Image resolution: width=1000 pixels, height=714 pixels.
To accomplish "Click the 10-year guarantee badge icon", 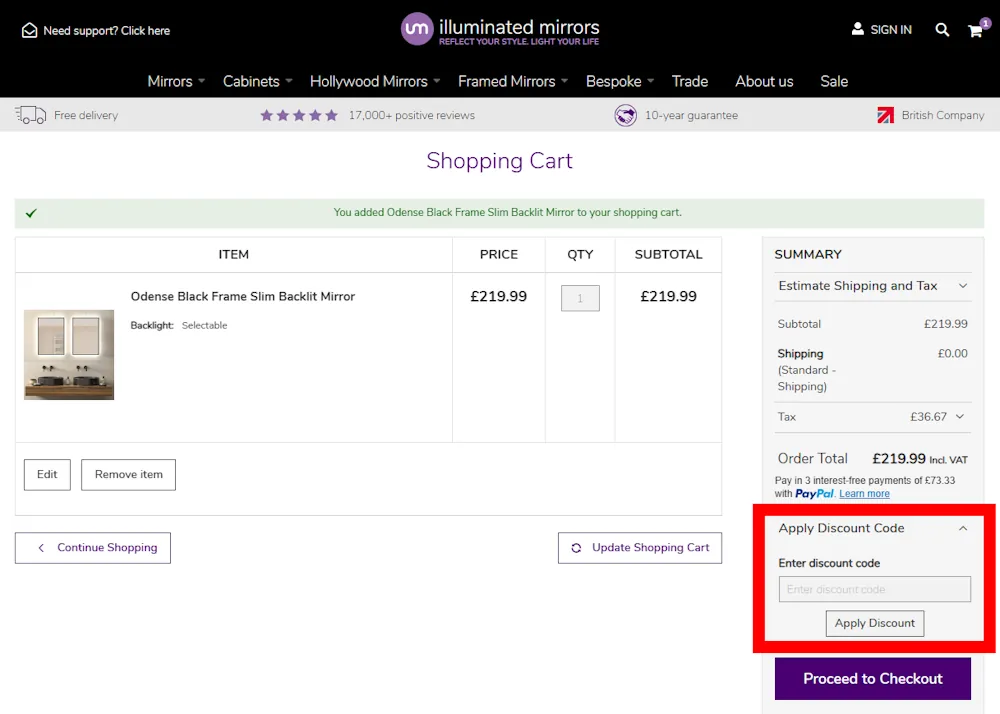I will click(625, 115).
